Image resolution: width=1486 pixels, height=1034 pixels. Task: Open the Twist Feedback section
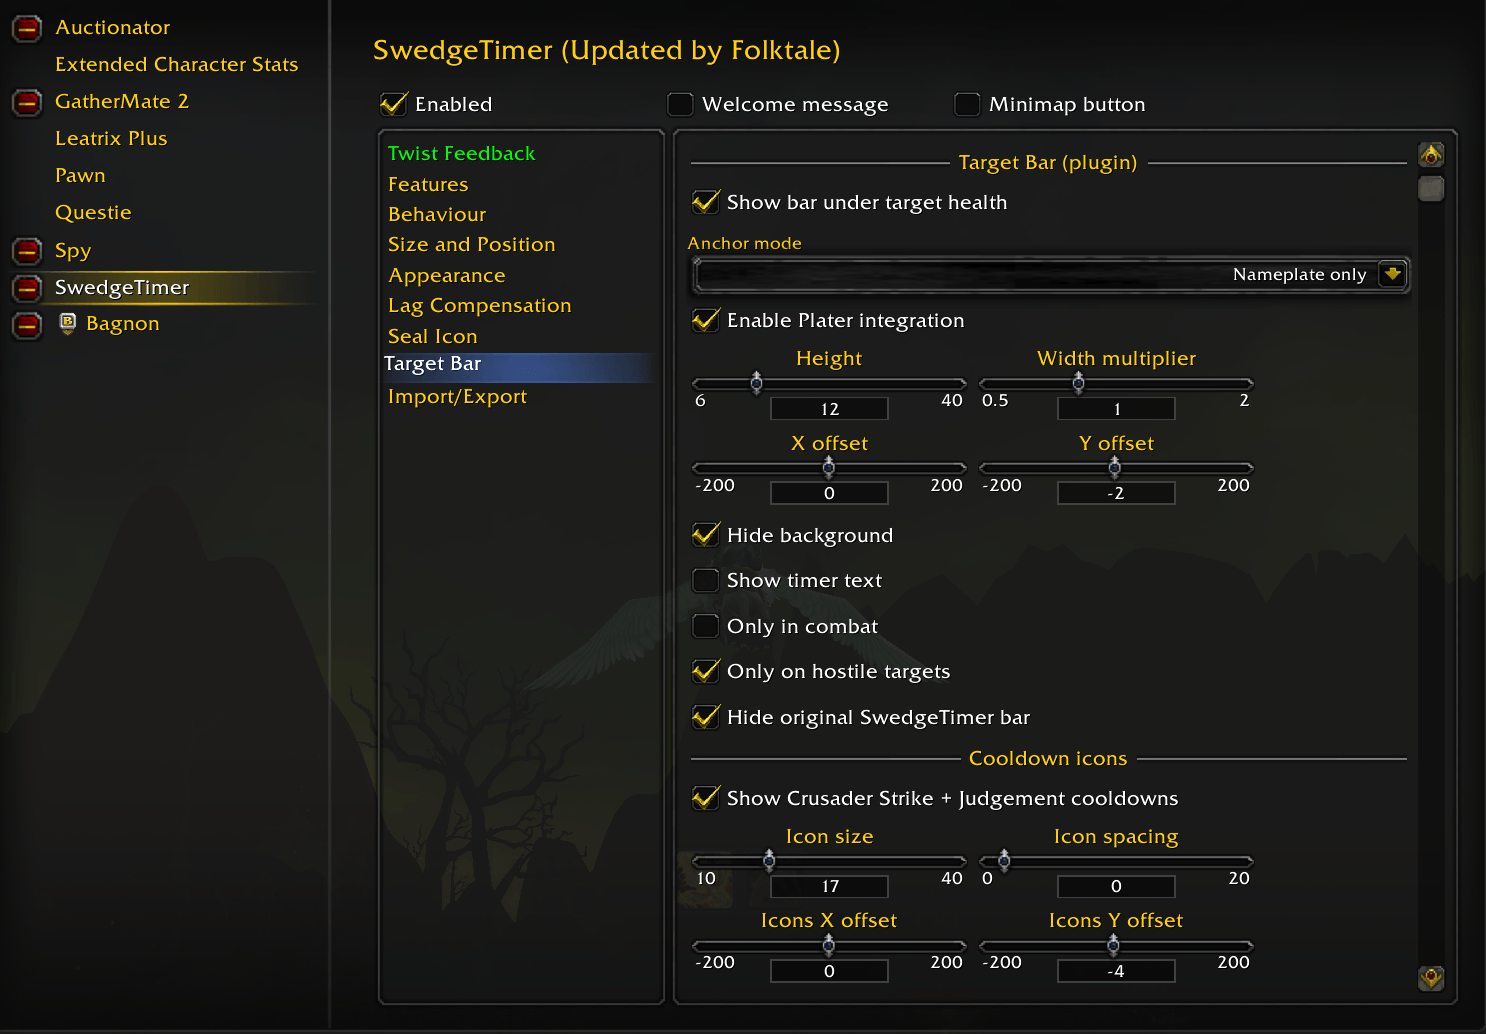(461, 153)
